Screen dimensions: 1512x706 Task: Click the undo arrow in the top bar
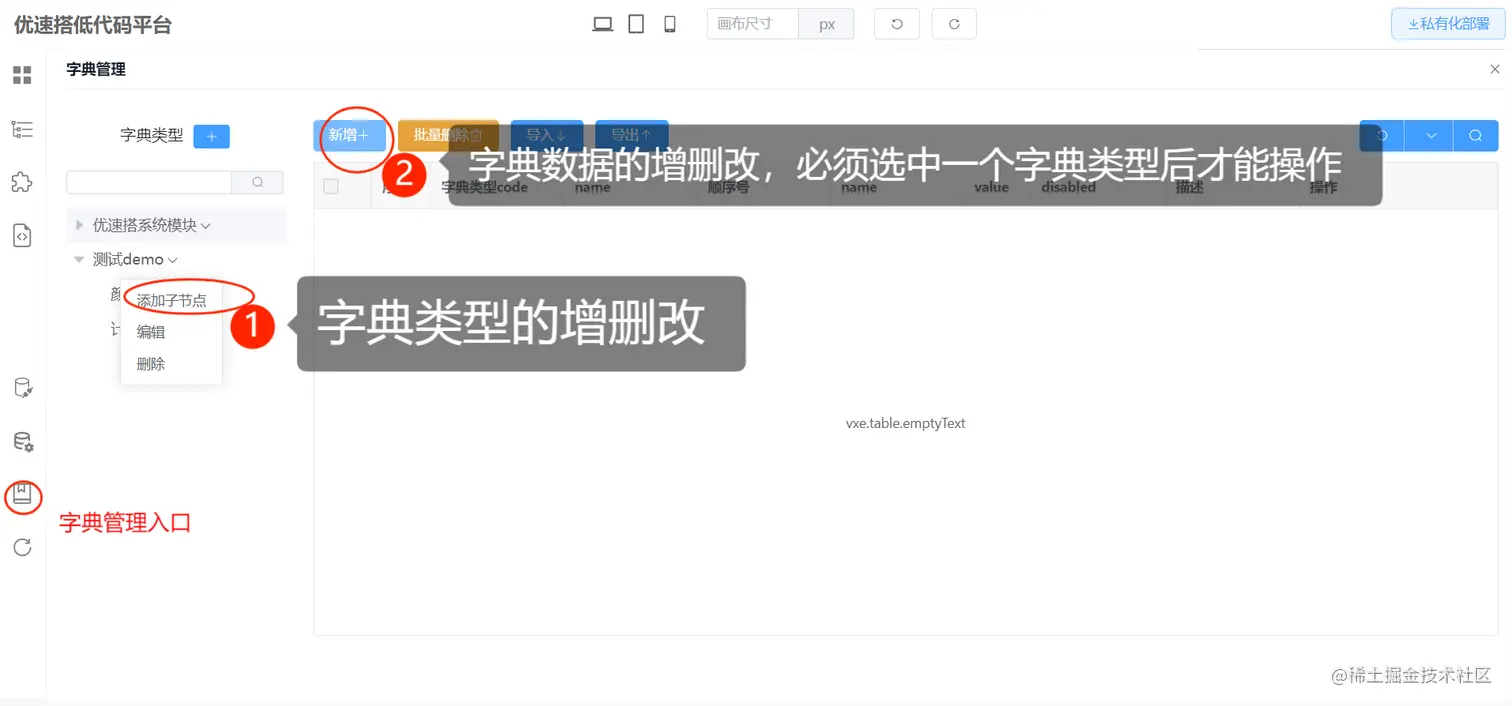tap(896, 23)
